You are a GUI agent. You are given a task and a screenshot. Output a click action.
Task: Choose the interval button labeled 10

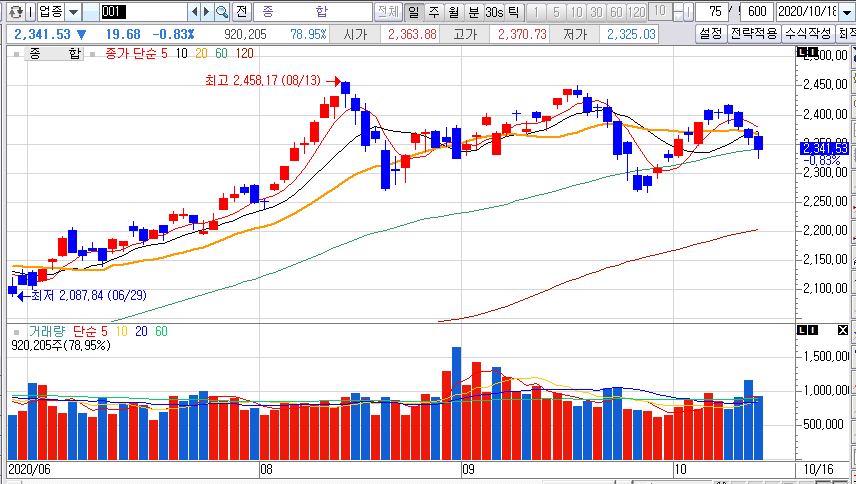(575, 11)
